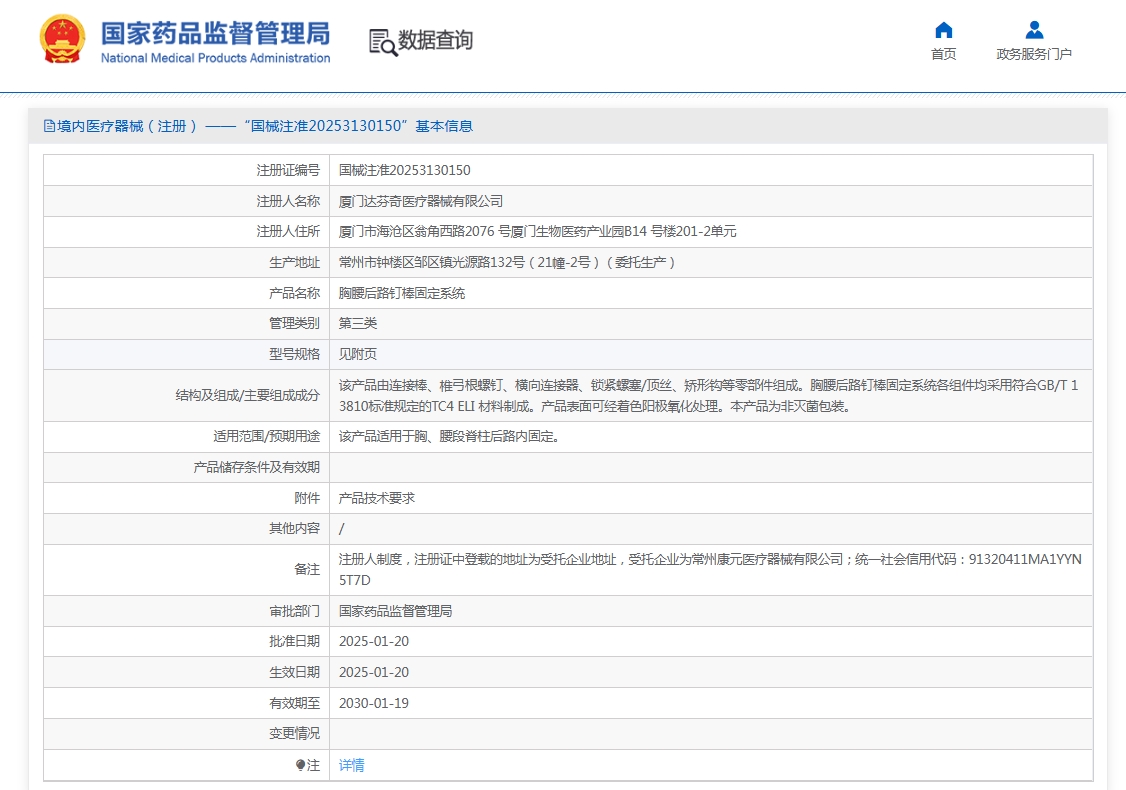The image size is (1126, 790).
Task: Click the 境内医疗器械（注册）基本信息 section heading
Action: [x=264, y=126]
